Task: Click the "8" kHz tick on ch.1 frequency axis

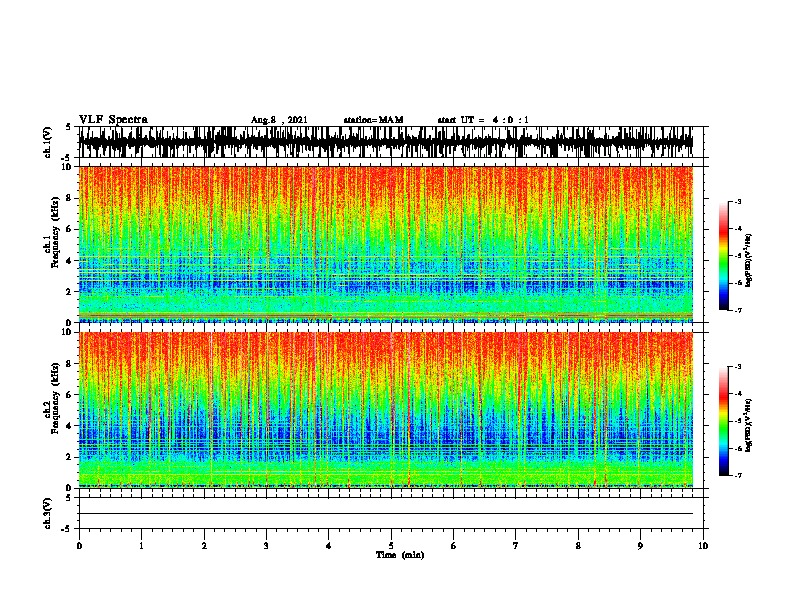Action: 70,198
